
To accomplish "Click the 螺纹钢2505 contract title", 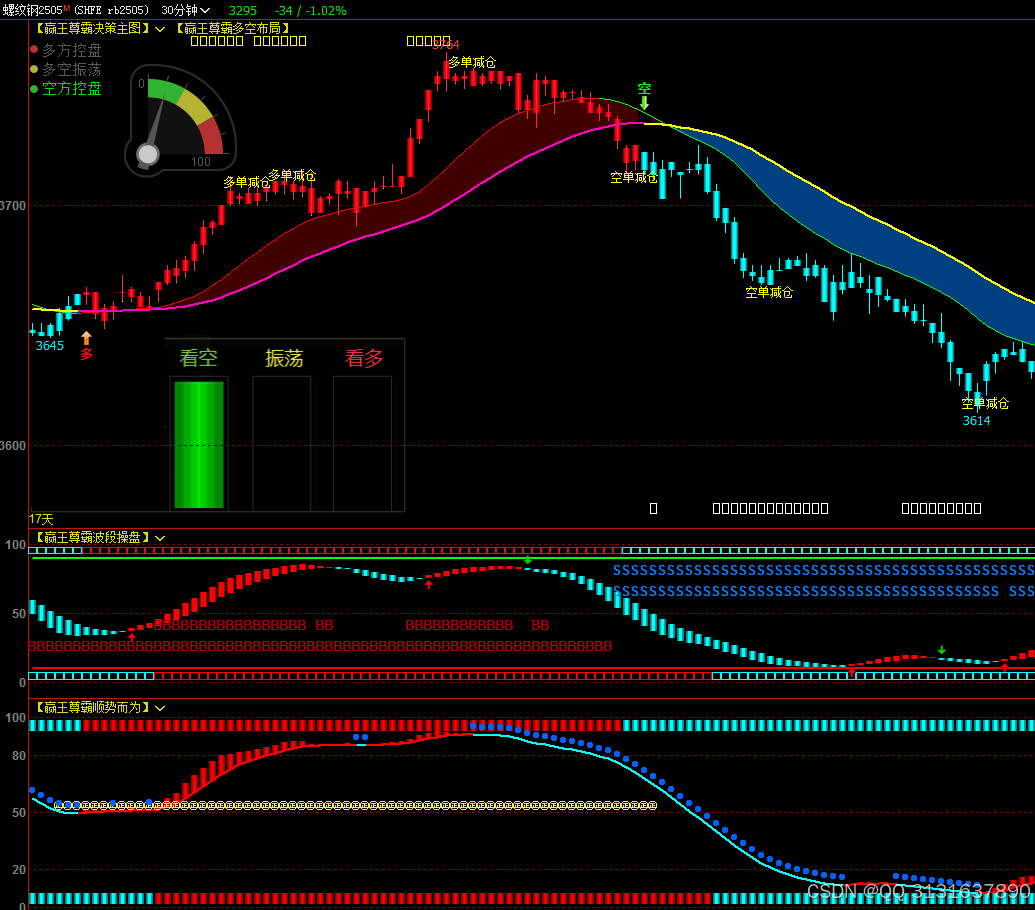I will [x=32, y=11].
